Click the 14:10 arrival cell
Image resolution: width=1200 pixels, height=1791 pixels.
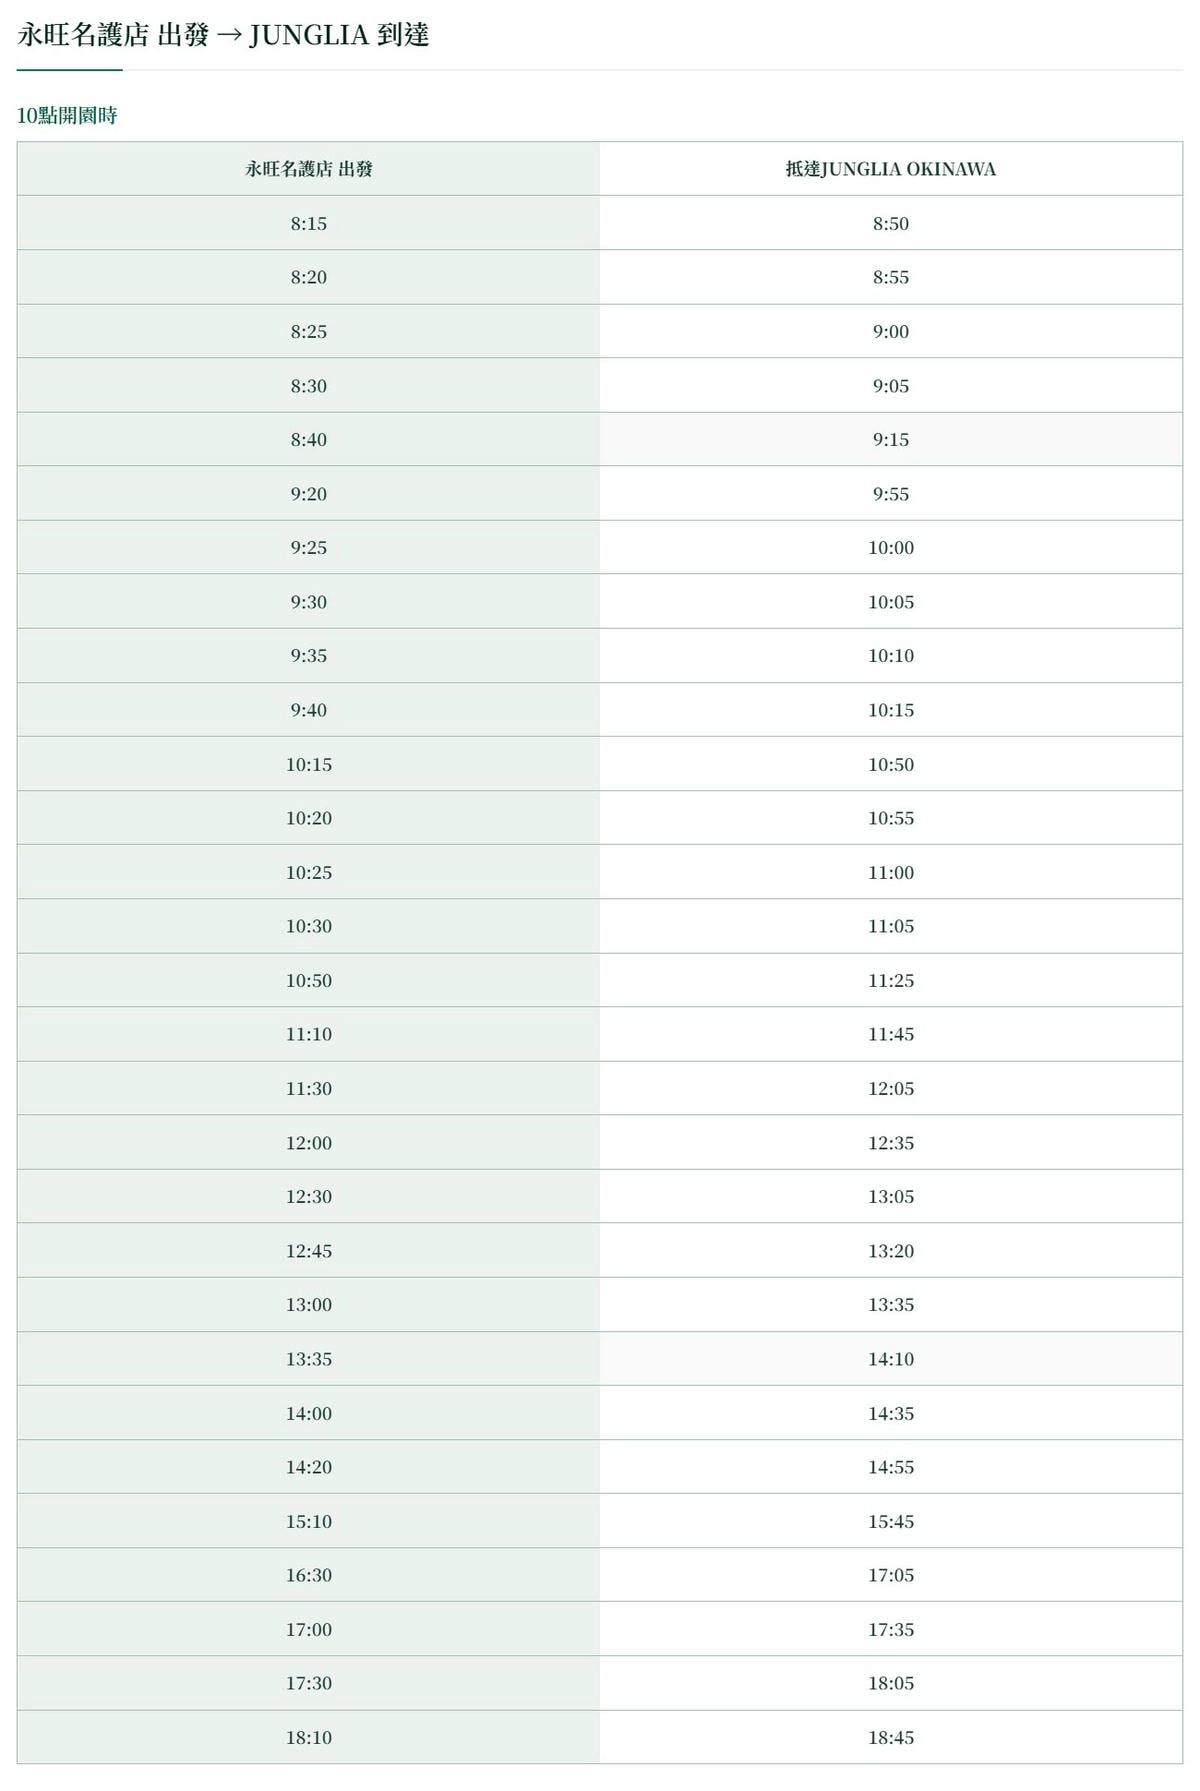coord(891,1358)
